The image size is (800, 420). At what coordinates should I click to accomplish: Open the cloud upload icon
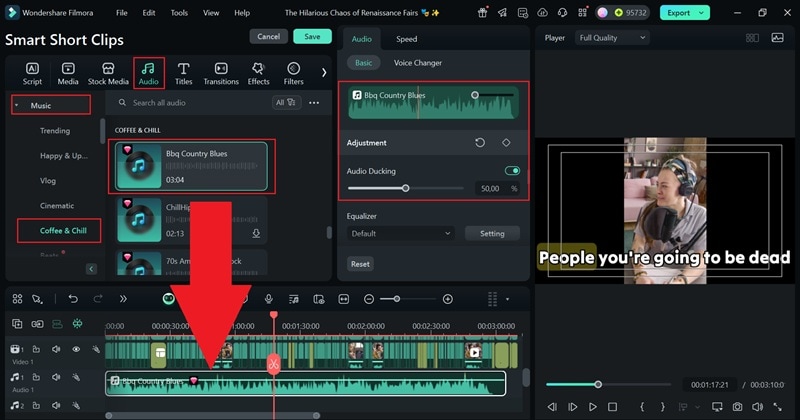pos(542,13)
